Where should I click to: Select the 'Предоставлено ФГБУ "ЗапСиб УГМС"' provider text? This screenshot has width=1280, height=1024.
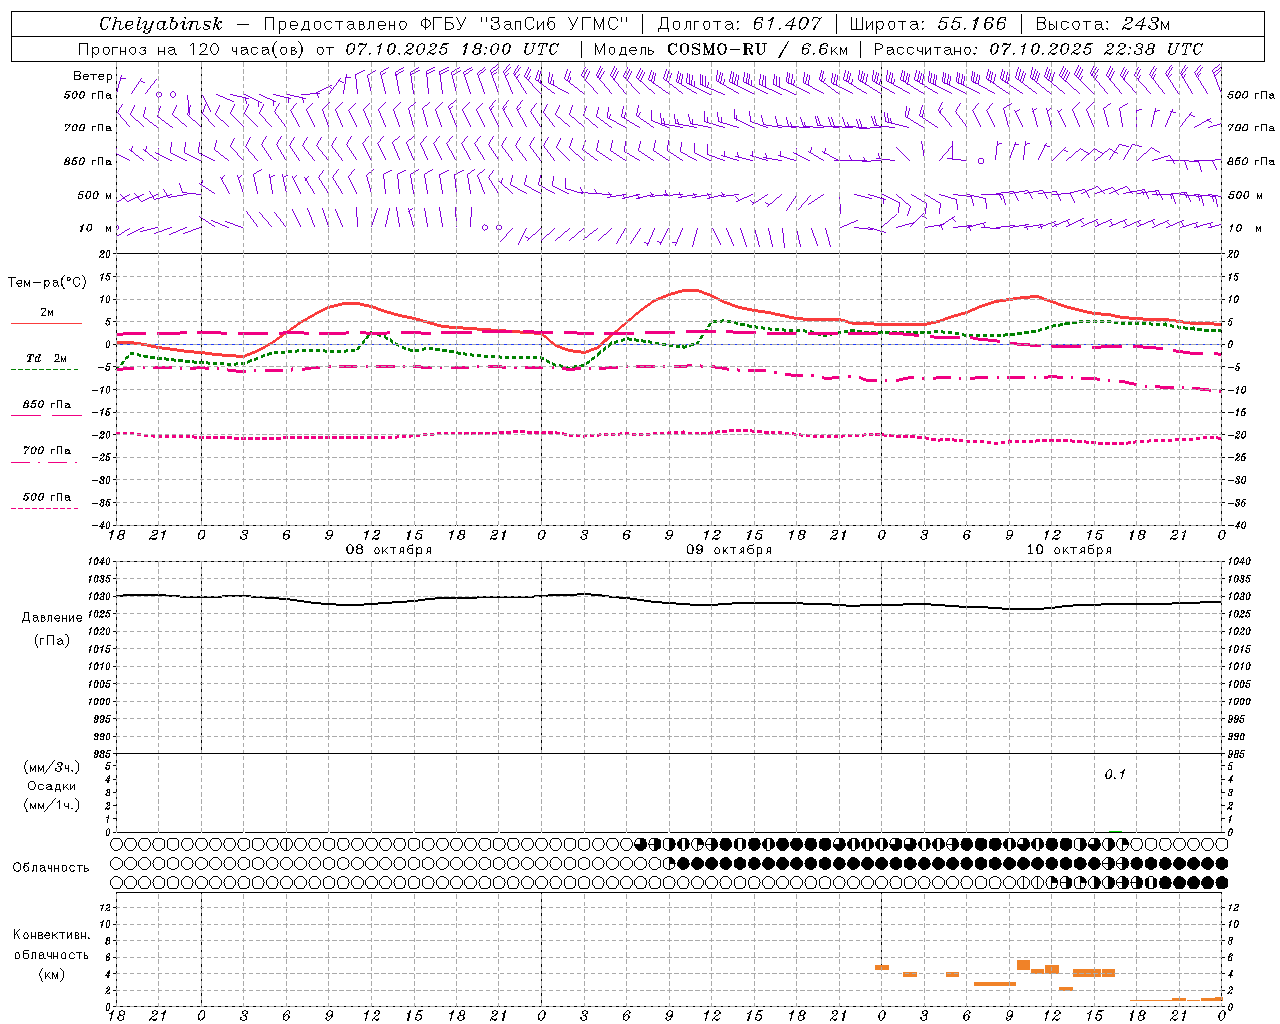446,24
